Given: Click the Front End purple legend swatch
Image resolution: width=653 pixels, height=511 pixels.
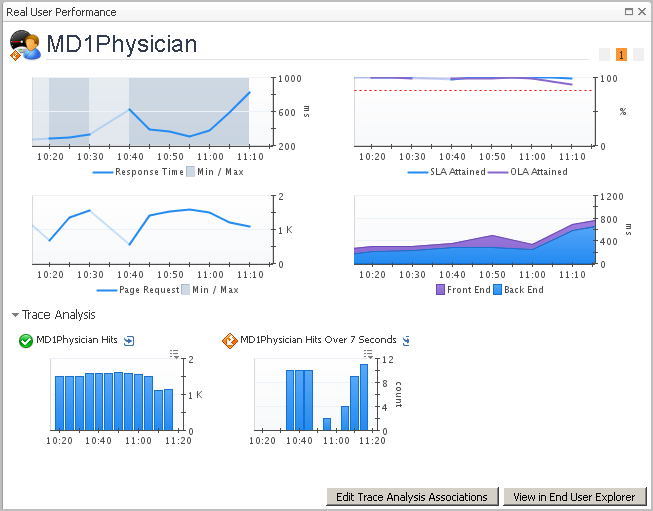Looking at the screenshot, I should [x=440, y=289].
